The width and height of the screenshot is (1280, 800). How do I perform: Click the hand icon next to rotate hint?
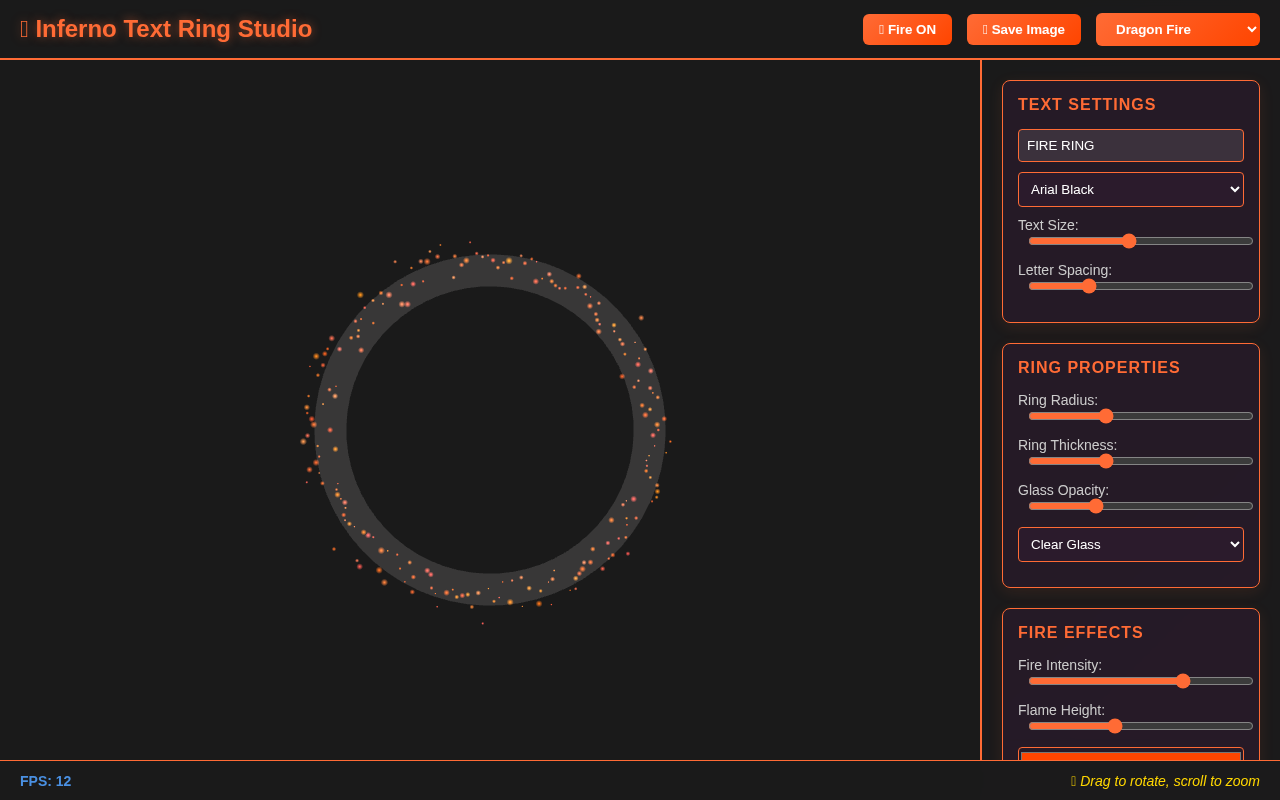pyautogui.click(x=1072, y=781)
